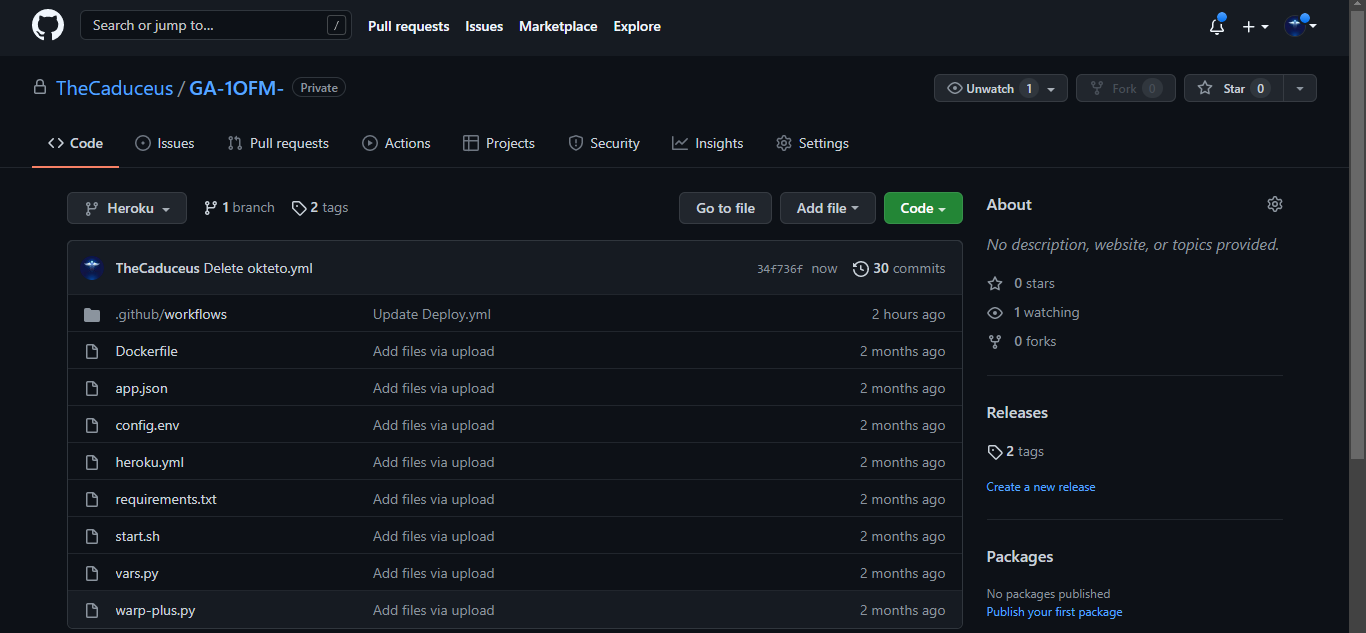The image size is (1366, 633).
Task: Click the file icon beside vars.py
Action: 92,573
